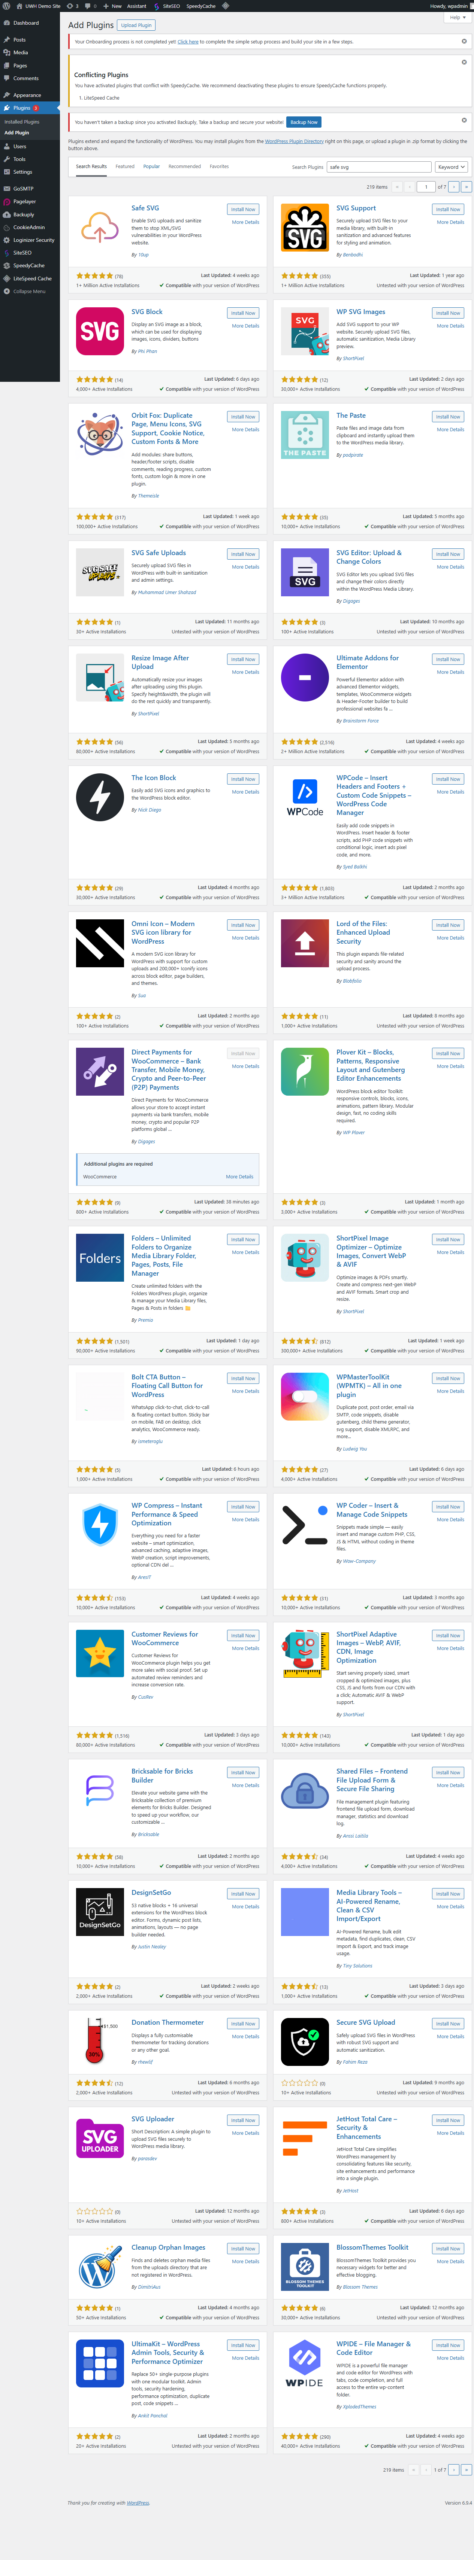Click the WordPress logo in admin bar
This screenshot has width=474, height=2560.
tap(6, 6)
